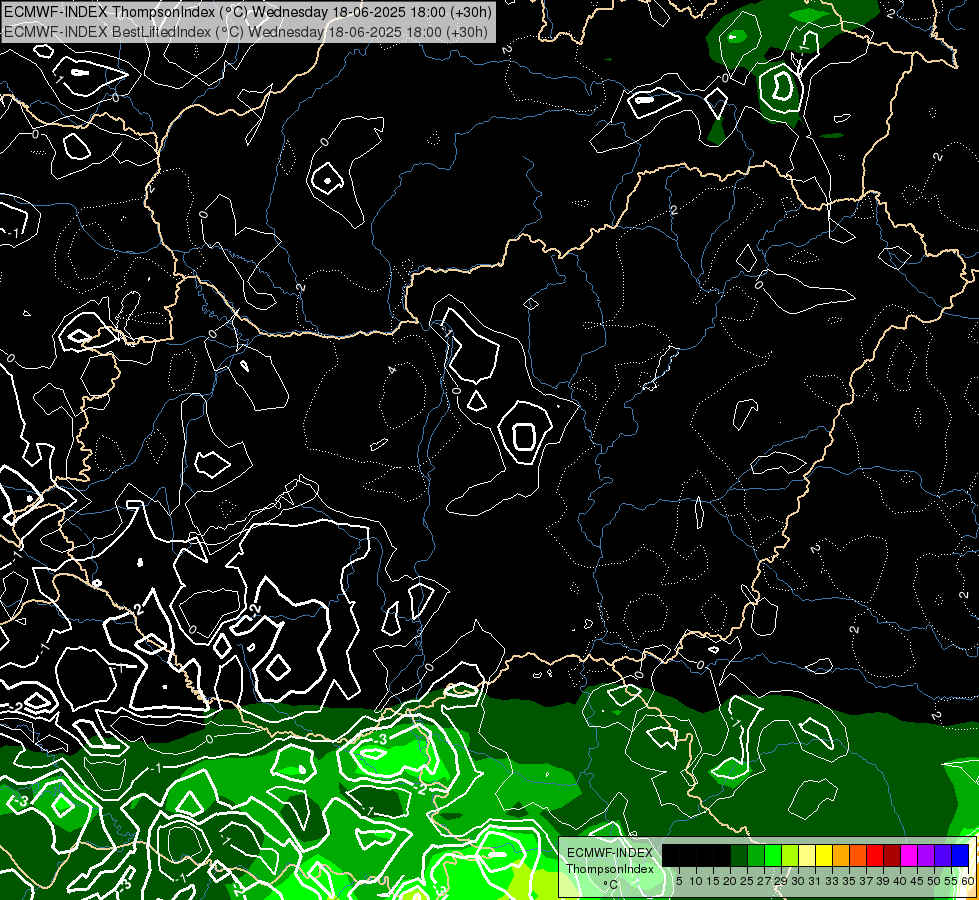979x900 pixels.
Task: Click the legend scale value 10
Action: [x=696, y=881]
